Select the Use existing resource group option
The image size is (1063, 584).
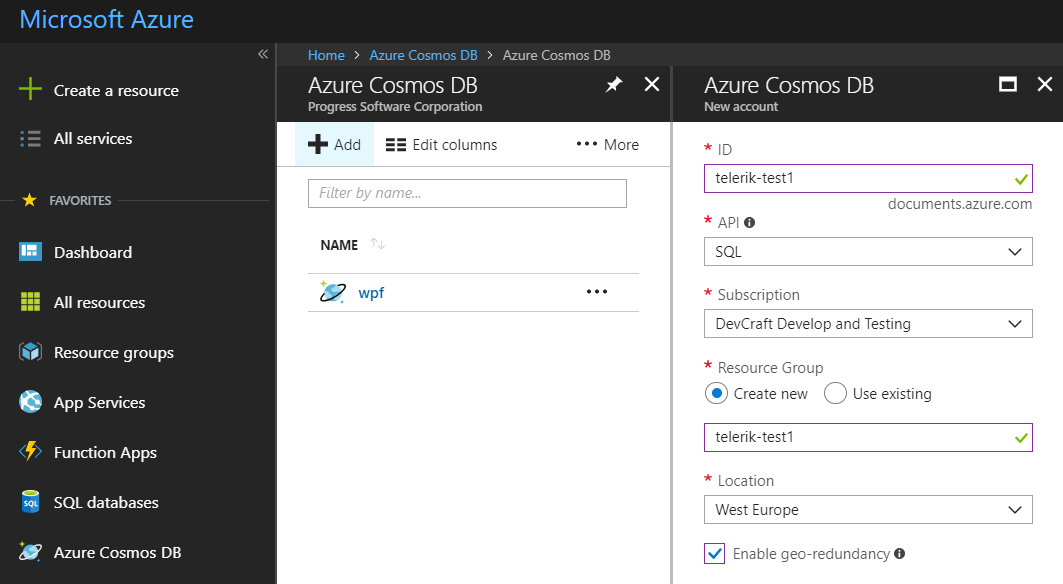[x=836, y=393]
